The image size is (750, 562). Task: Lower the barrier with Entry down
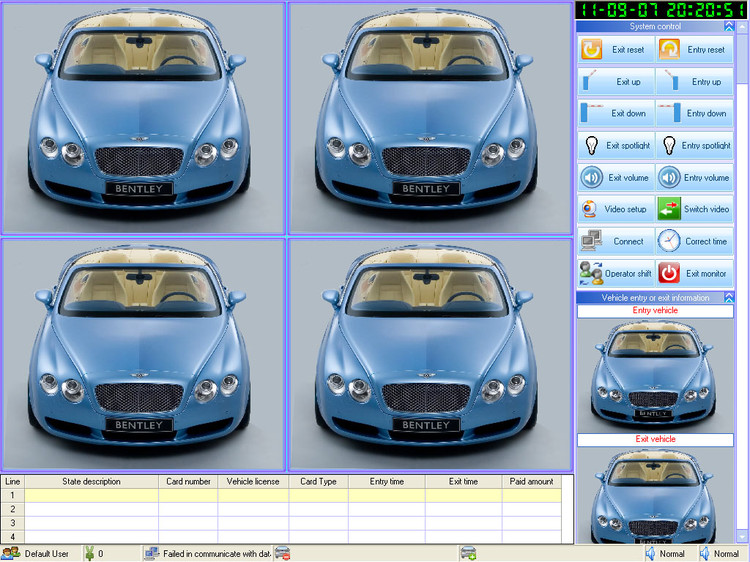point(694,113)
